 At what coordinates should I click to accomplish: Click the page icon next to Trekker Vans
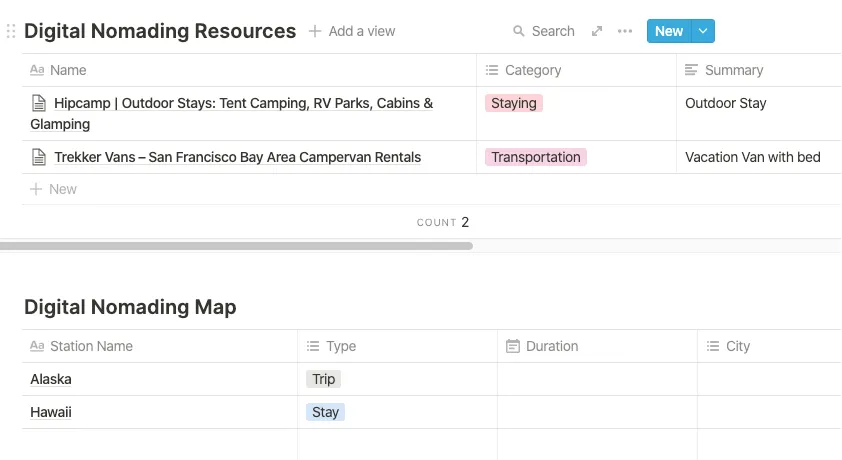coord(39,157)
